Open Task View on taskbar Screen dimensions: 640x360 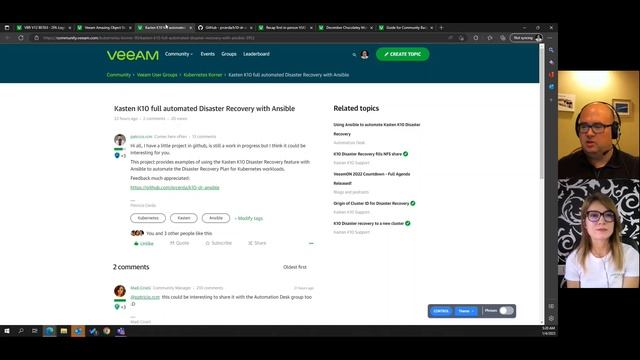[x=35, y=331]
